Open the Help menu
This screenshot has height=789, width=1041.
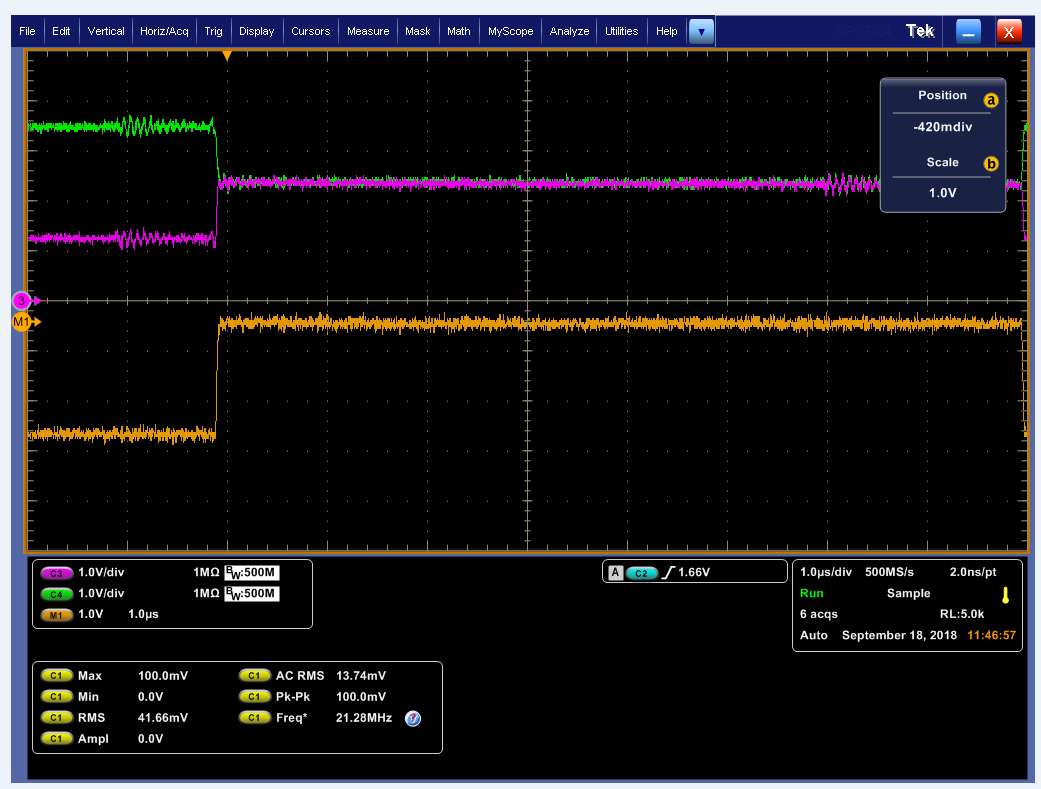pyautogui.click(x=666, y=31)
